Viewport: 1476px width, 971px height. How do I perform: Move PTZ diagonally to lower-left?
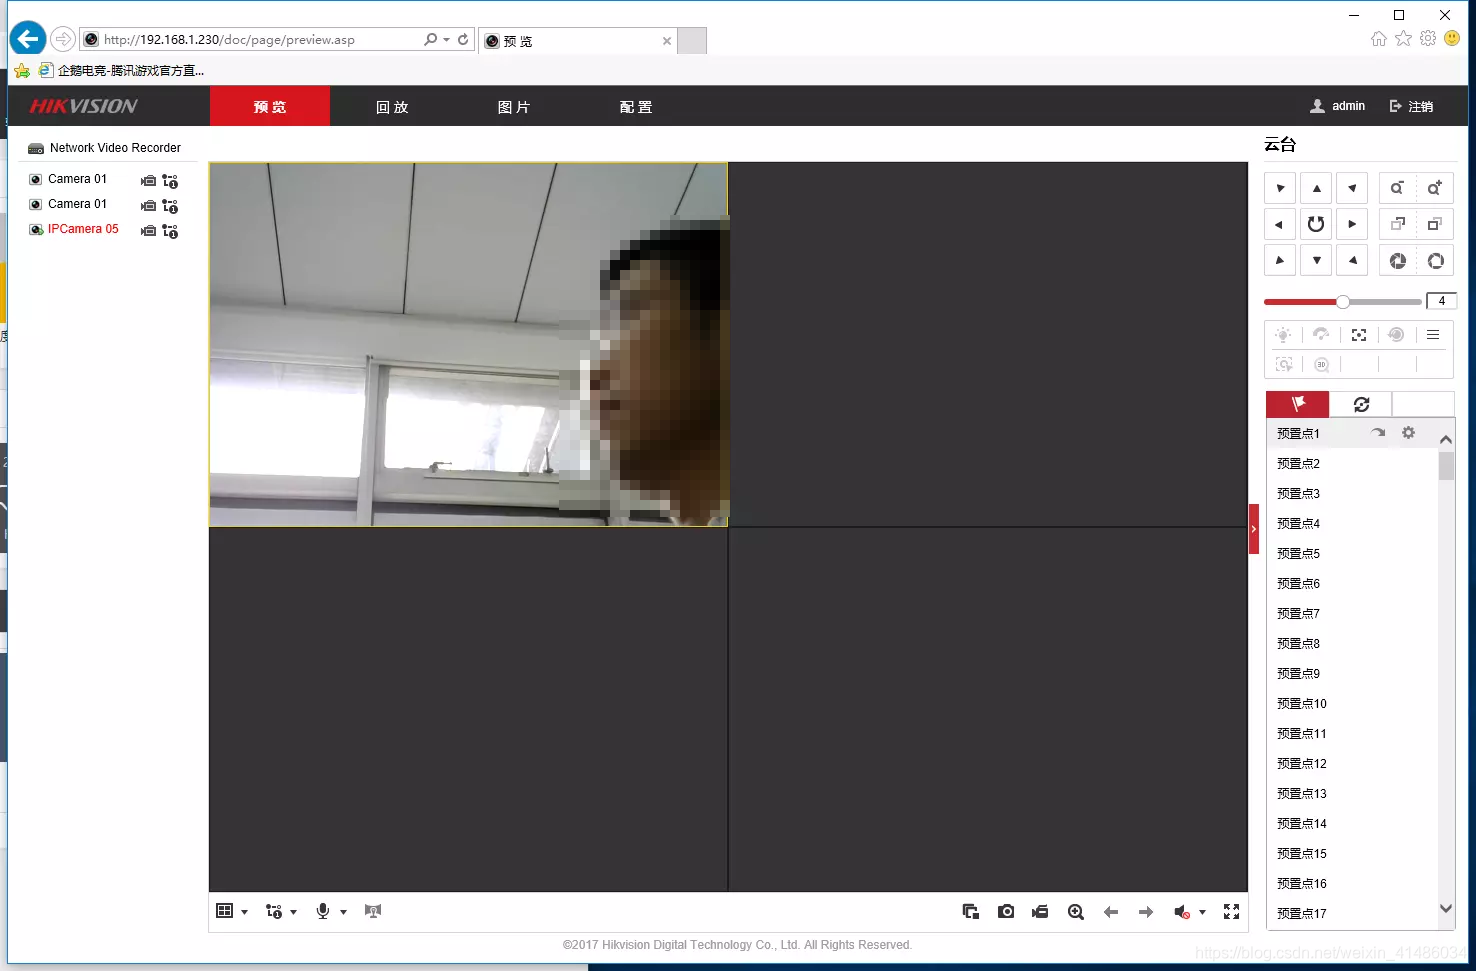1280,260
